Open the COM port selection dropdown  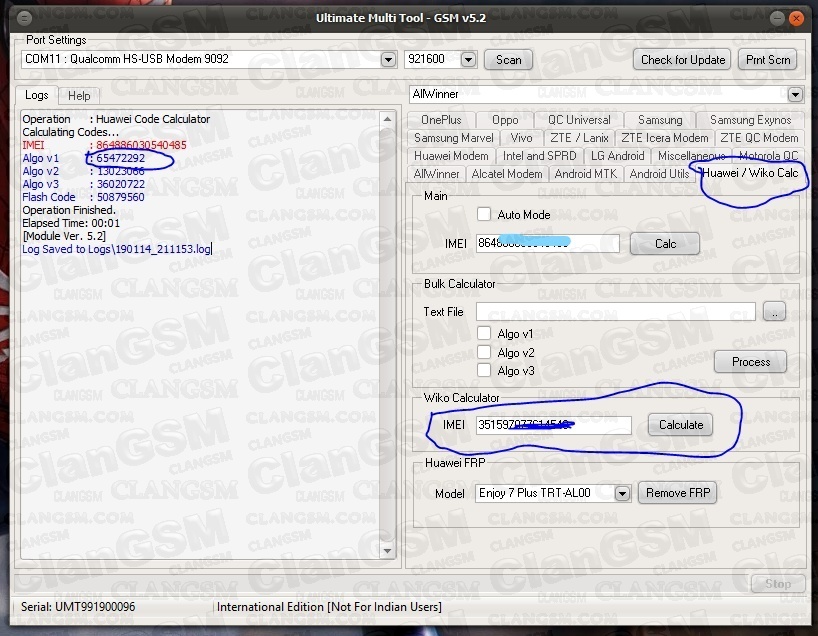[388, 59]
